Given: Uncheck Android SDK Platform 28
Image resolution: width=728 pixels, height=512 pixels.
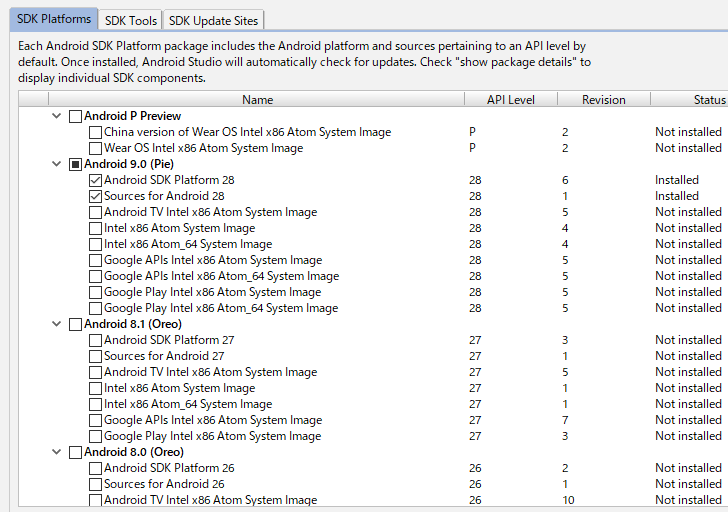Looking at the screenshot, I should pos(95,180).
